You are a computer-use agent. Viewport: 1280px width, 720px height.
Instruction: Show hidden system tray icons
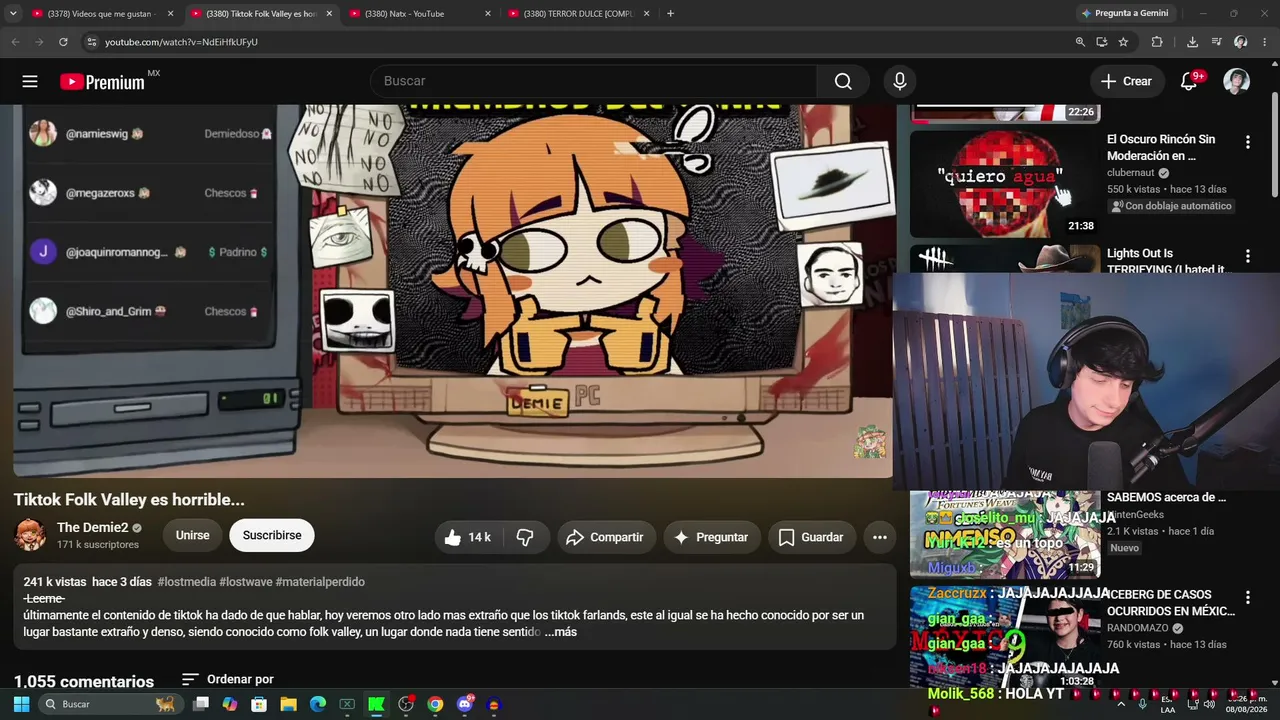point(1121,704)
